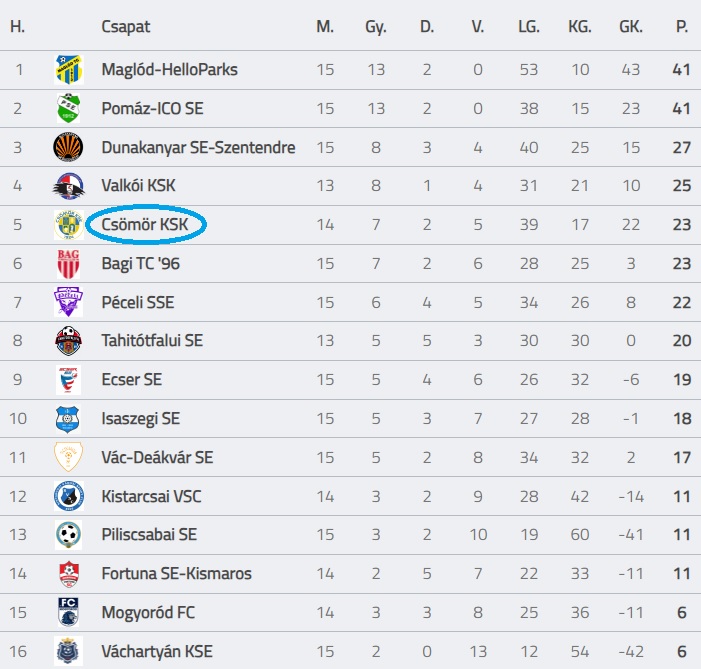Image resolution: width=701 pixels, height=669 pixels.
Task: Click the Valkói KSK club crest
Action: pyautogui.click(x=68, y=186)
